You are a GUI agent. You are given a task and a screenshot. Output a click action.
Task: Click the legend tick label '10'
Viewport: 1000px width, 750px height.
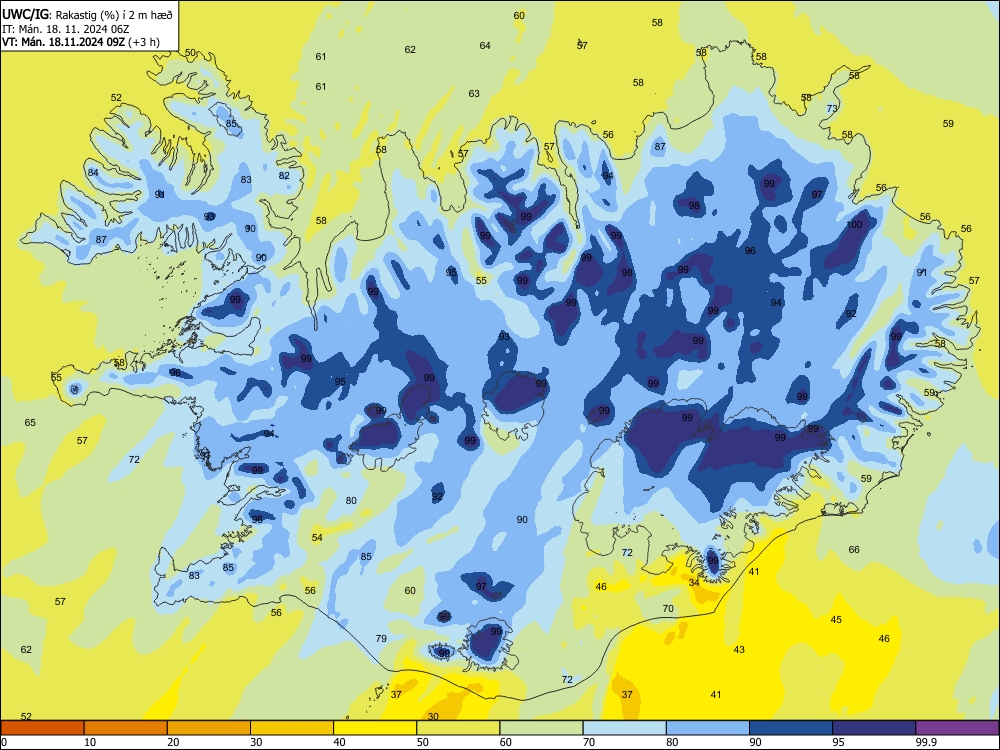[90, 742]
